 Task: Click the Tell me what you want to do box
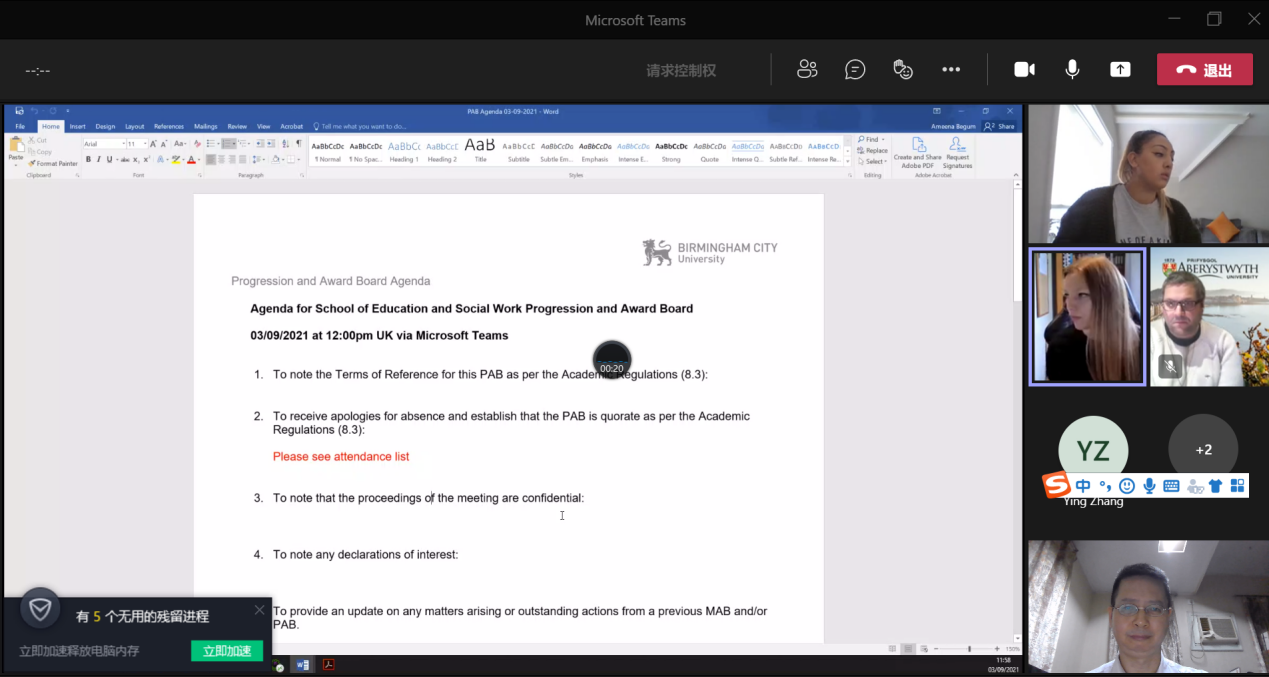click(x=360, y=127)
